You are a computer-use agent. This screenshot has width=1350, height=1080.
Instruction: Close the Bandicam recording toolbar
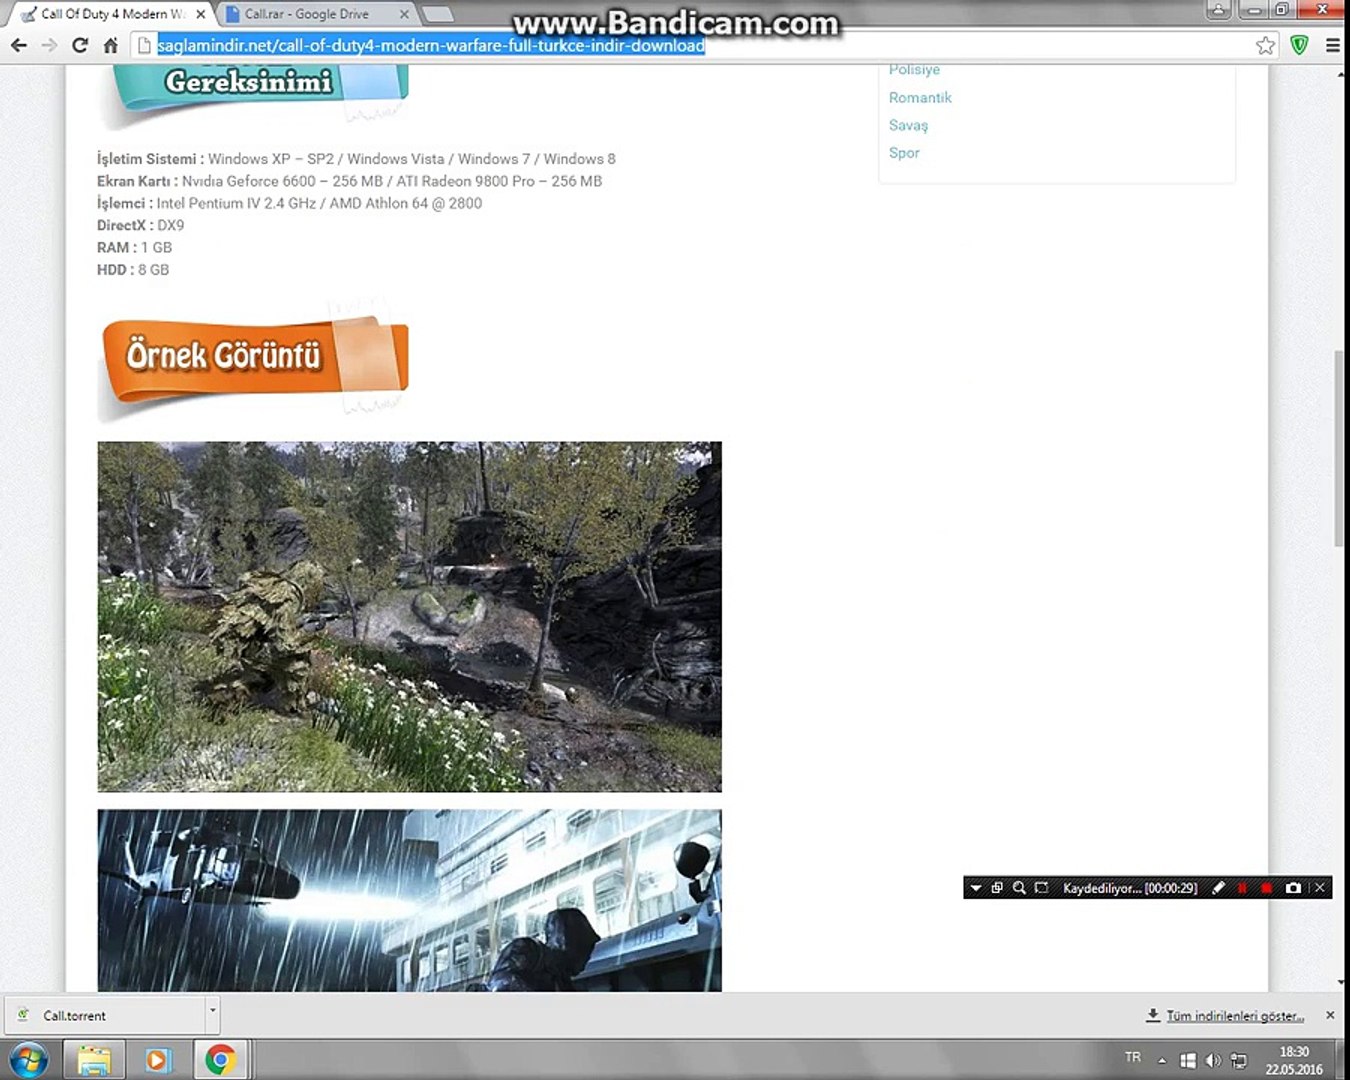(1320, 888)
